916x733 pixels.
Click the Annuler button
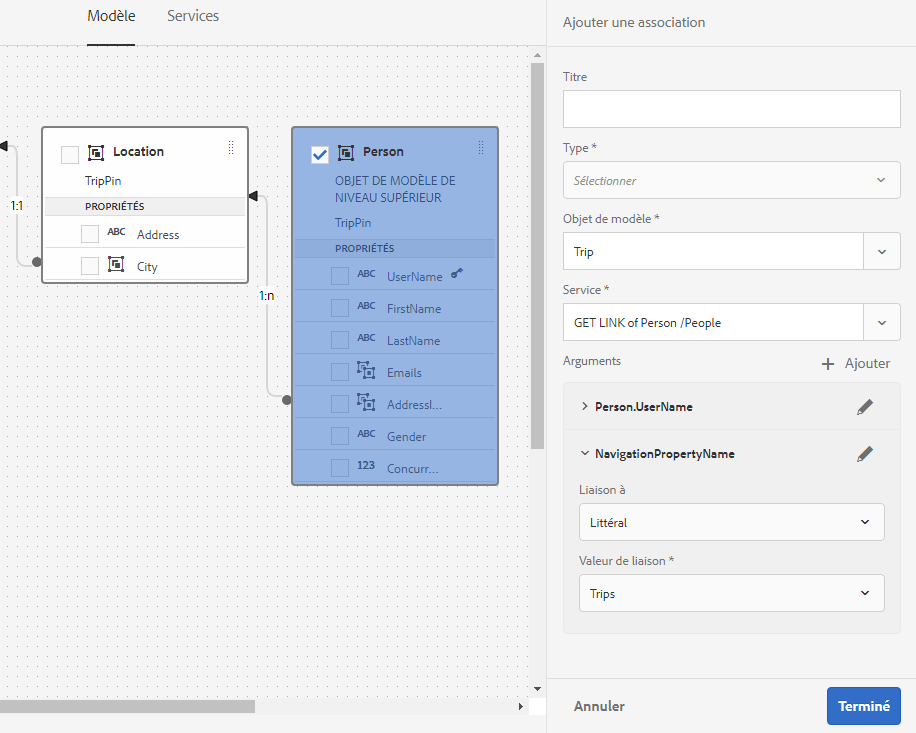click(599, 706)
